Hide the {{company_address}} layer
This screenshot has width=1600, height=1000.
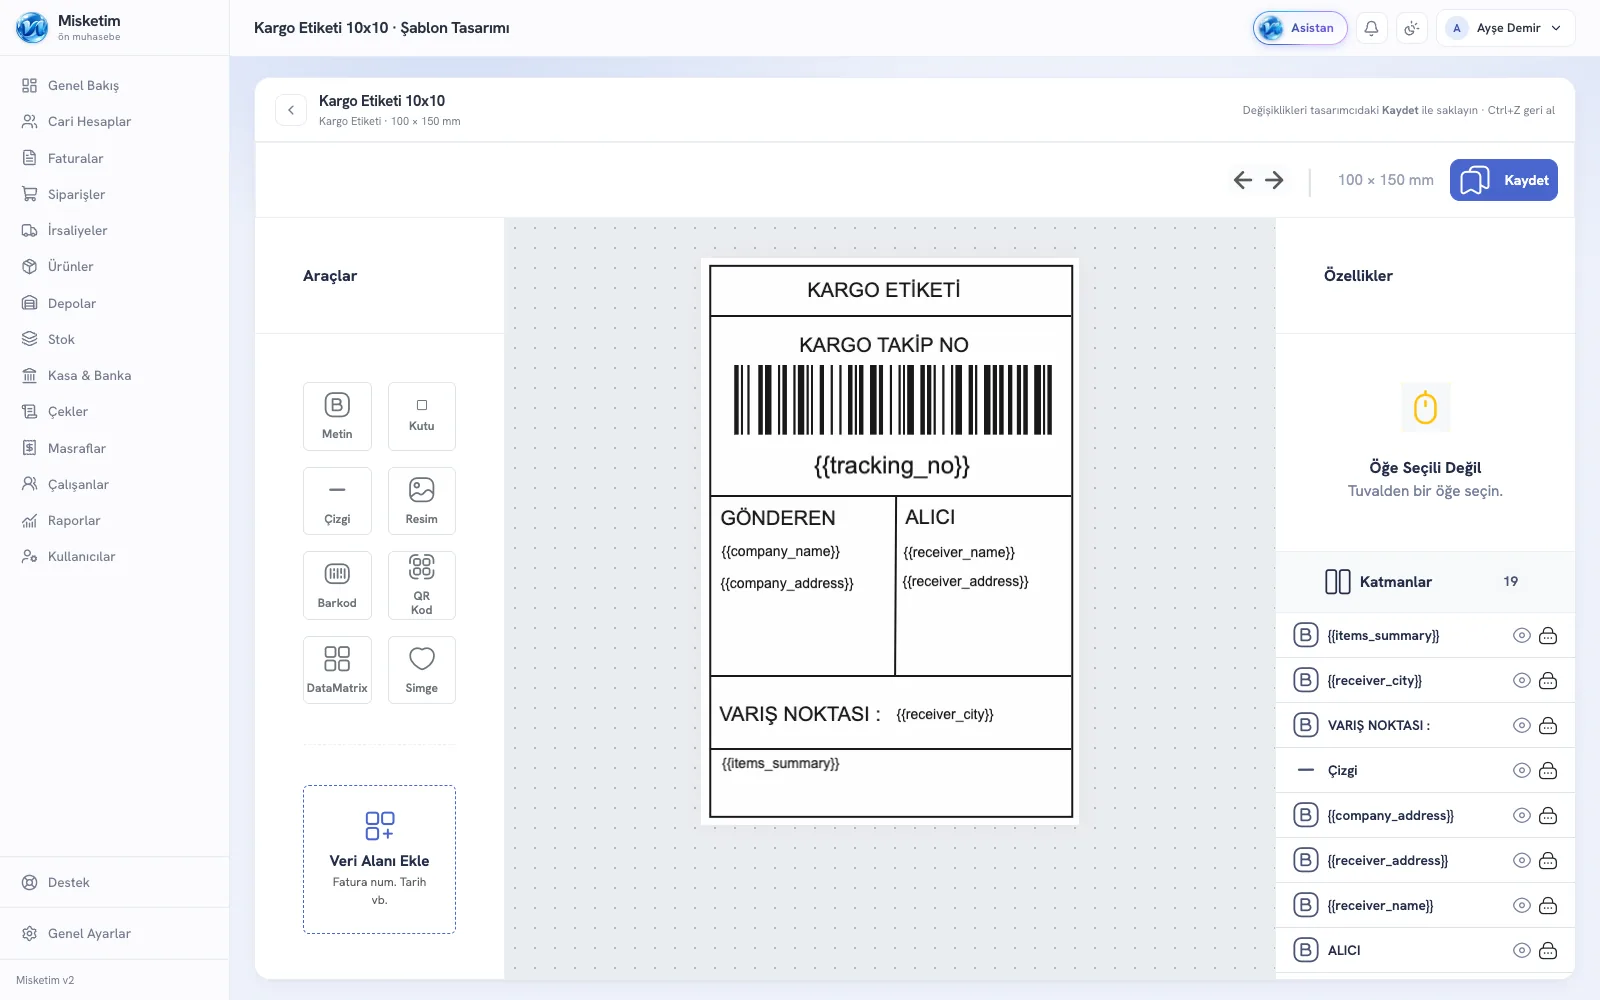click(1522, 815)
